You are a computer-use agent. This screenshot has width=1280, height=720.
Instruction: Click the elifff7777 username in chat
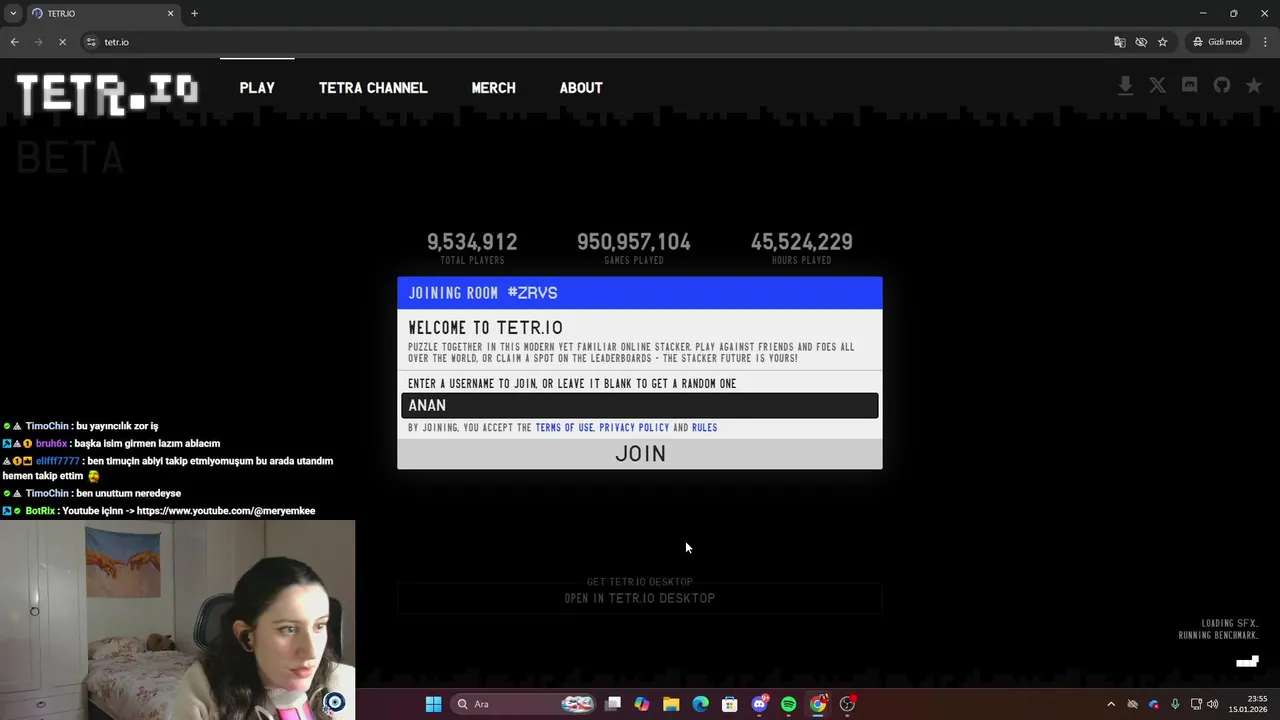pos(58,461)
